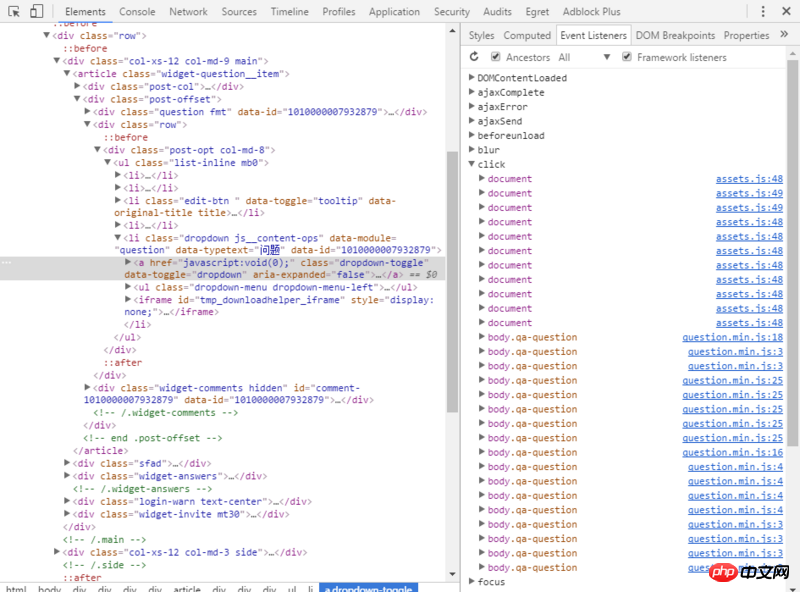Refresh the event listeners list
Image resolution: width=800 pixels, height=592 pixels.
[474, 57]
